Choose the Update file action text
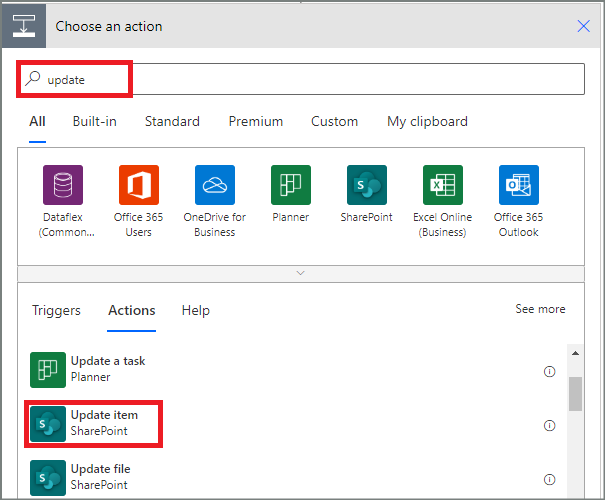This screenshot has width=605, height=500. point(100,469)
